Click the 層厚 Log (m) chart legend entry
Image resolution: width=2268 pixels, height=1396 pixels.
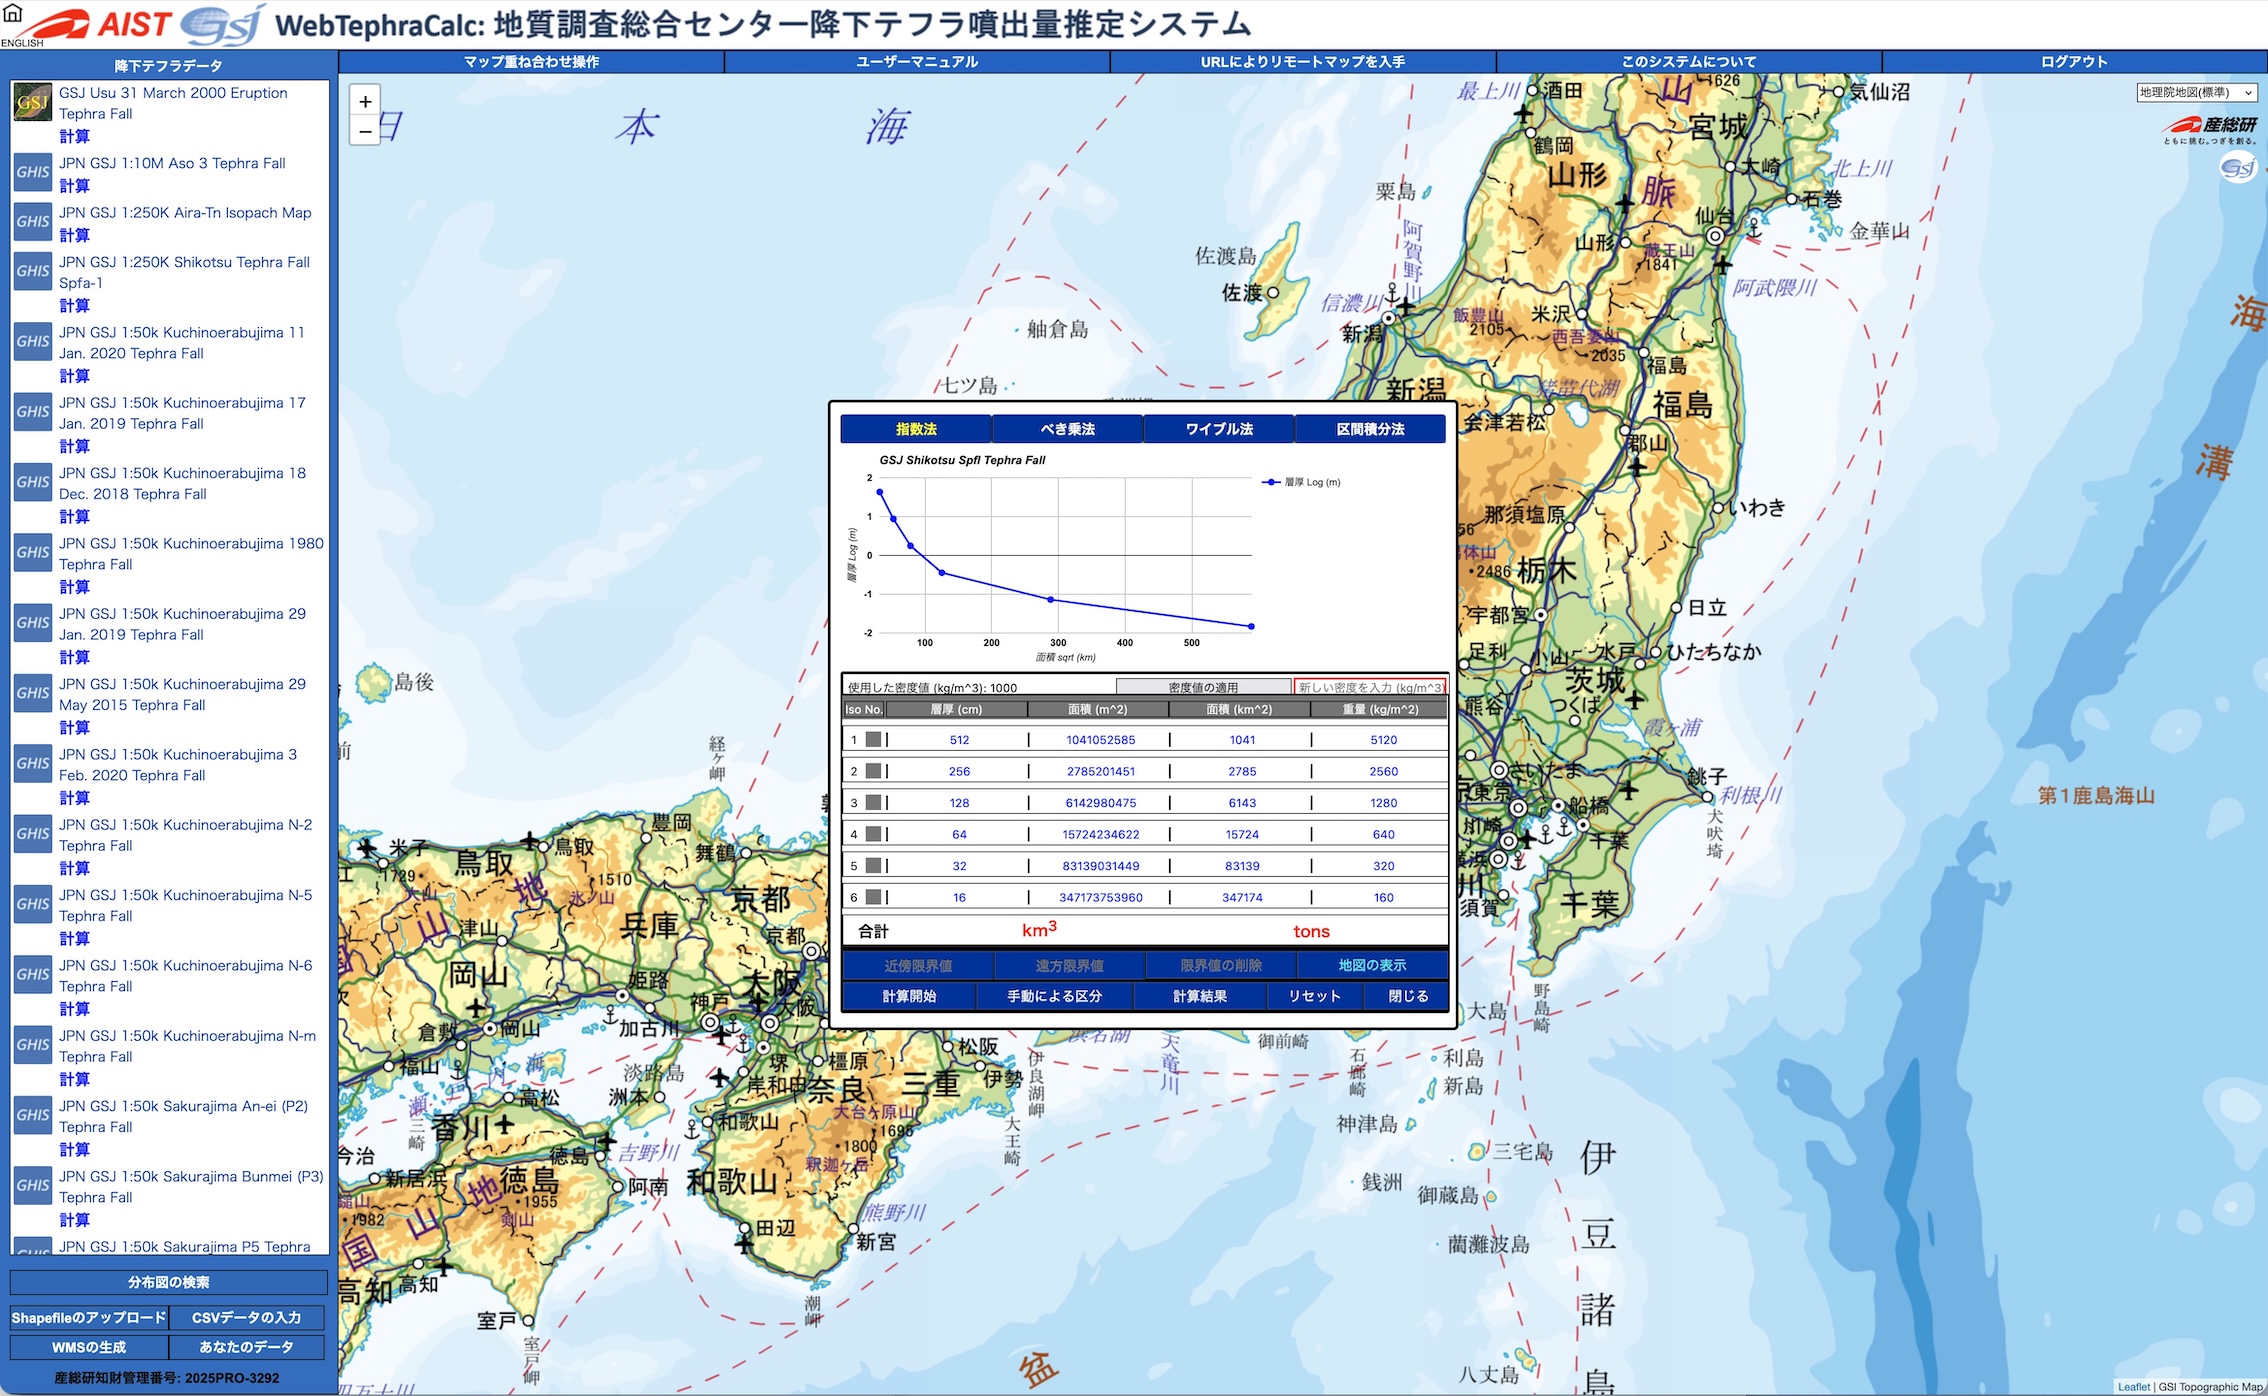tap(1301, 482)
